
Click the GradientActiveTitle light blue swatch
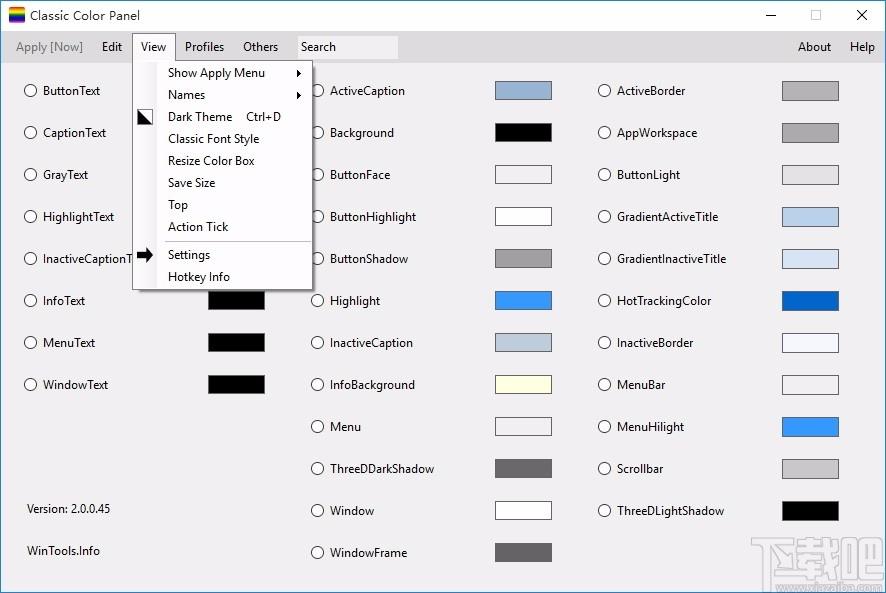tap(810, 217)
